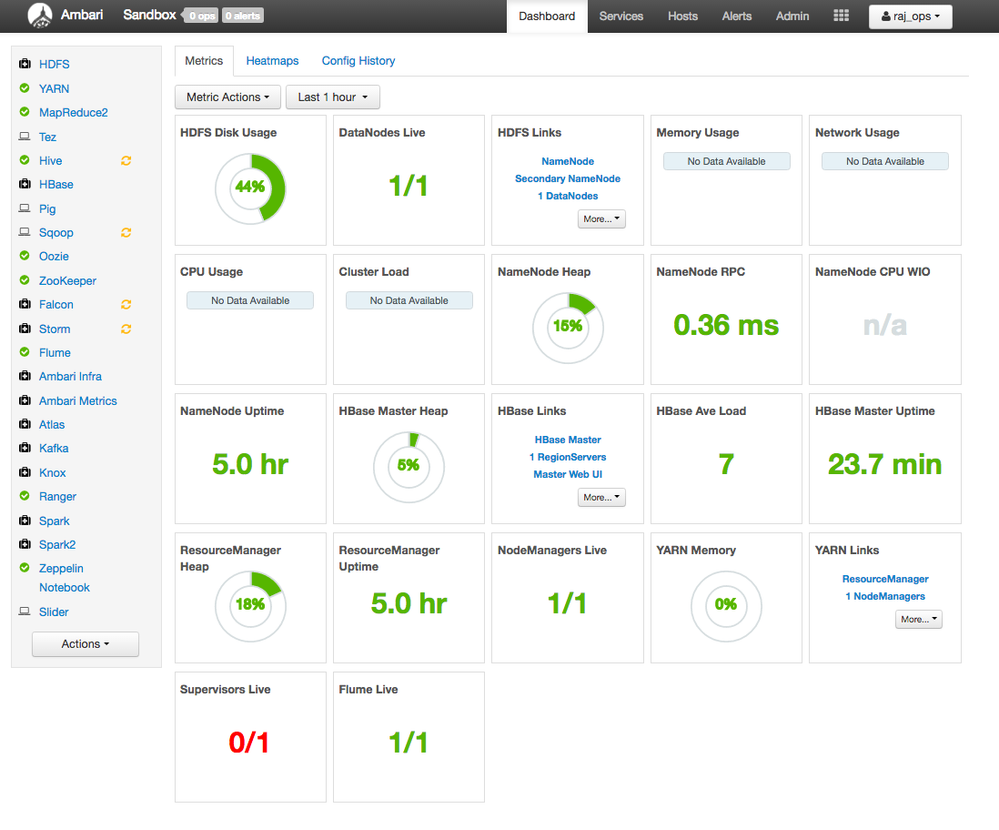Expand More in YARN Links widget
This screenshot has width=999, height=830.
click(919, 619)
